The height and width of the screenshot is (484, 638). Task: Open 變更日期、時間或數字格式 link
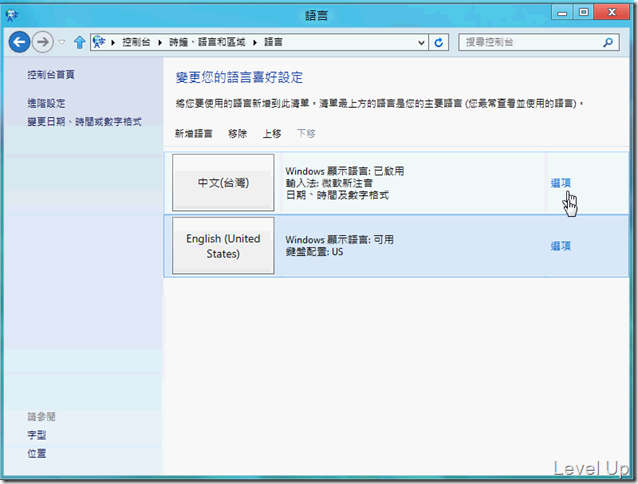point(85,122)
